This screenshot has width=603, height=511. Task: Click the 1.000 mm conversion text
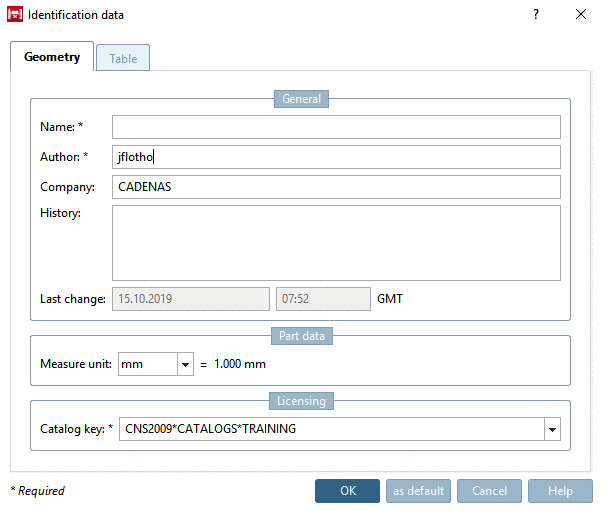[x=240, y=364]
